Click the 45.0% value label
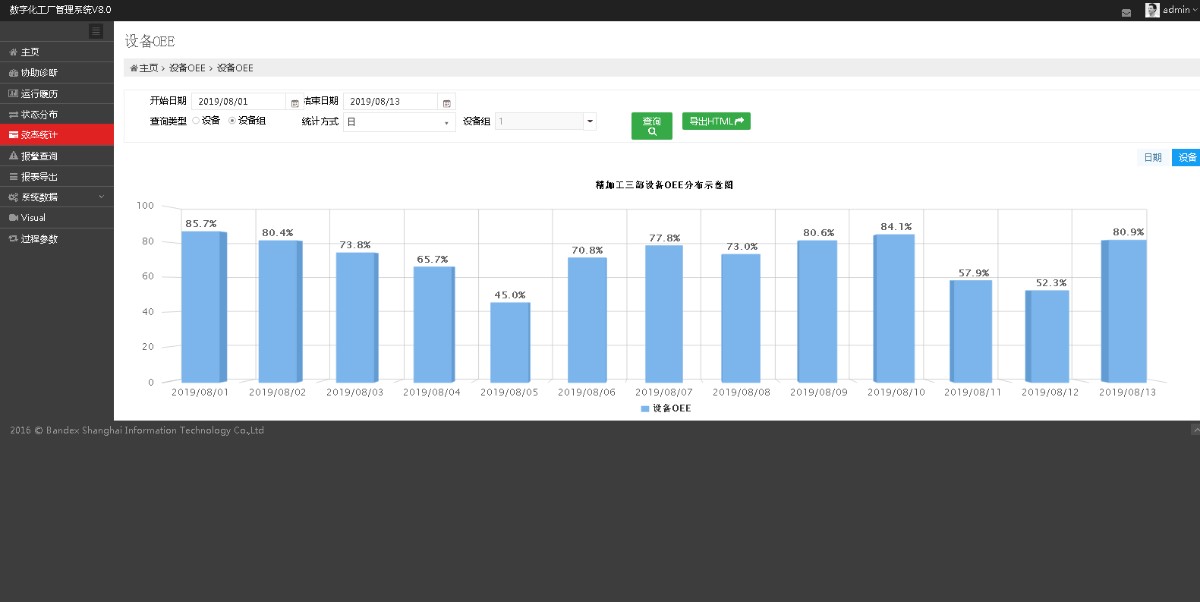The width and height of the screenshot is (1200, 602). (x=510, y=295)
